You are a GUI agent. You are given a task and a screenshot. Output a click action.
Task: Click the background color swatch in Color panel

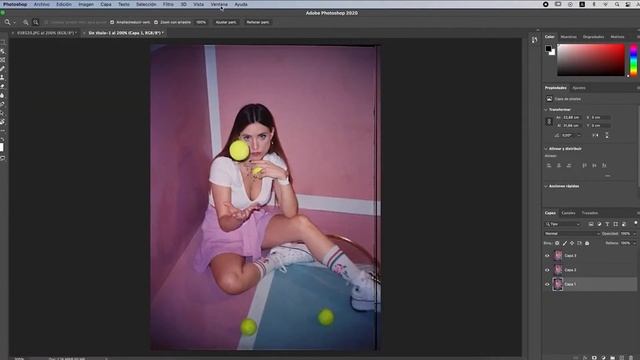coord(553,53)
